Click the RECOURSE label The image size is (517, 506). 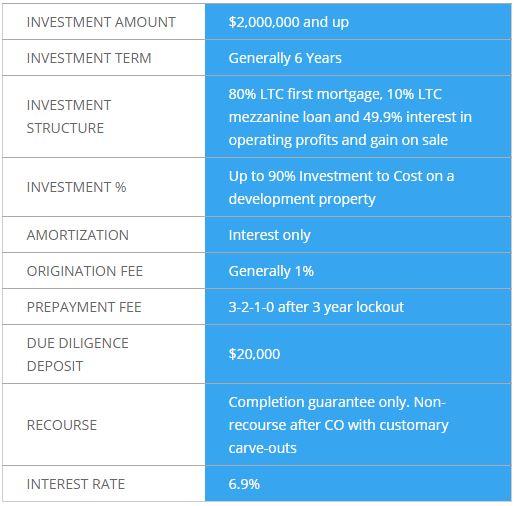point(62,425)
